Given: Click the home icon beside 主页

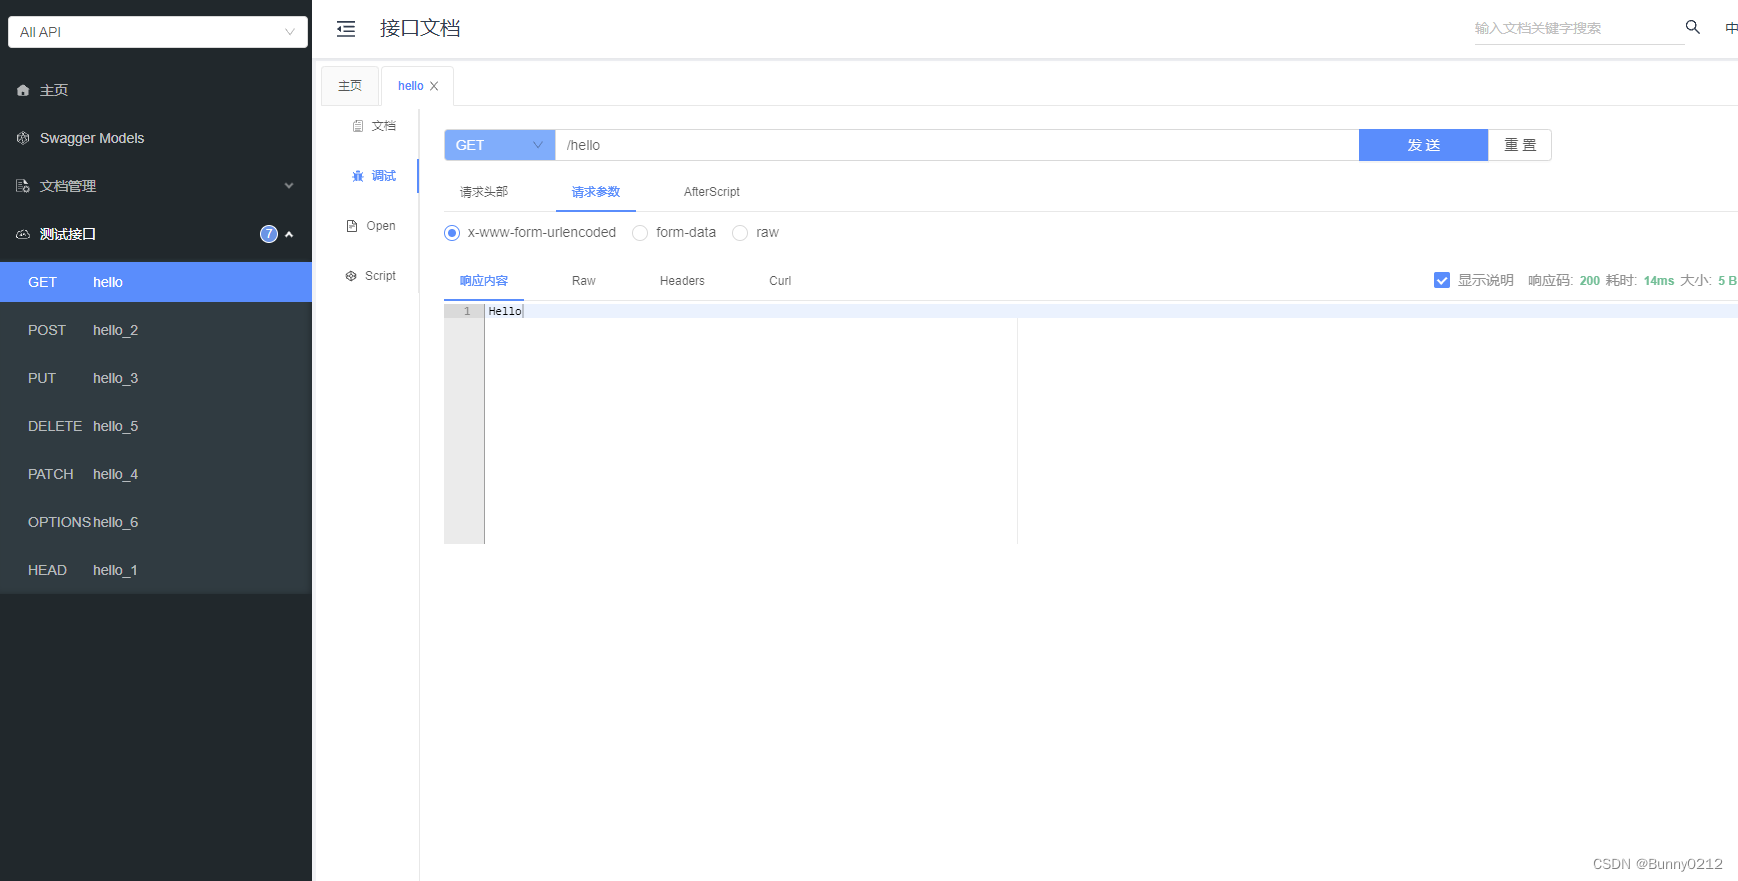Looking at the screenshot, I should click(x=23, y=90).
